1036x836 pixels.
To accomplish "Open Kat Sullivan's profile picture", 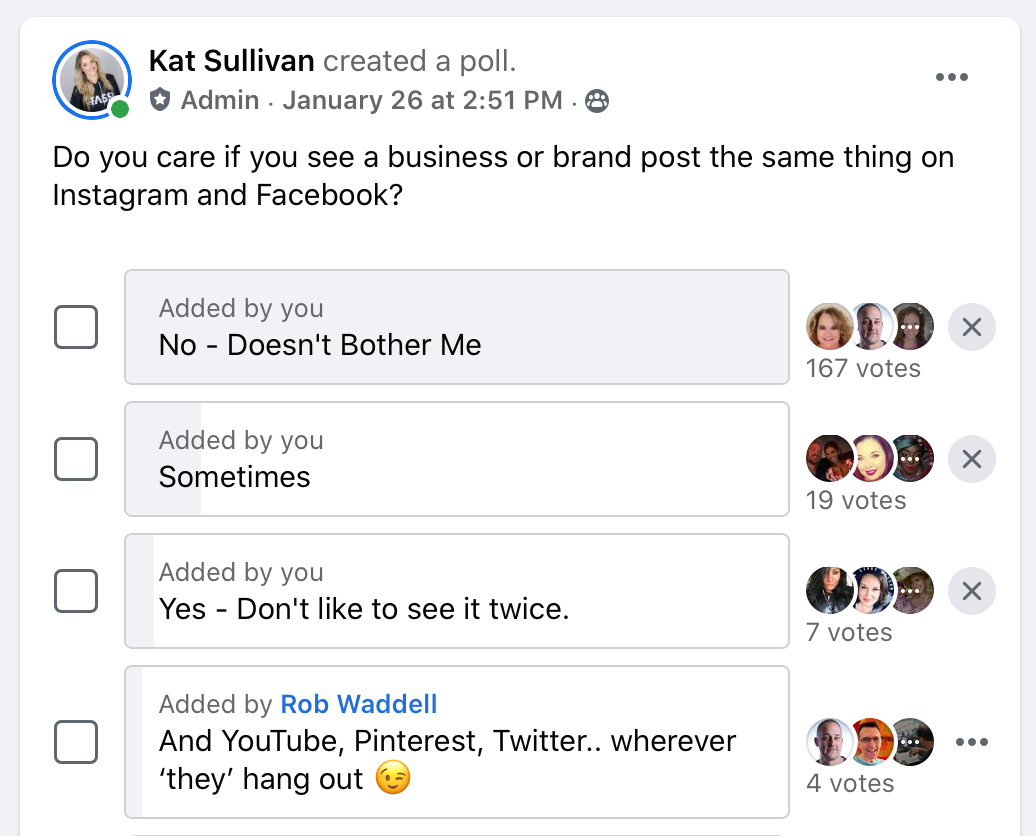I will pyautogui.click(x=91, y=80).
